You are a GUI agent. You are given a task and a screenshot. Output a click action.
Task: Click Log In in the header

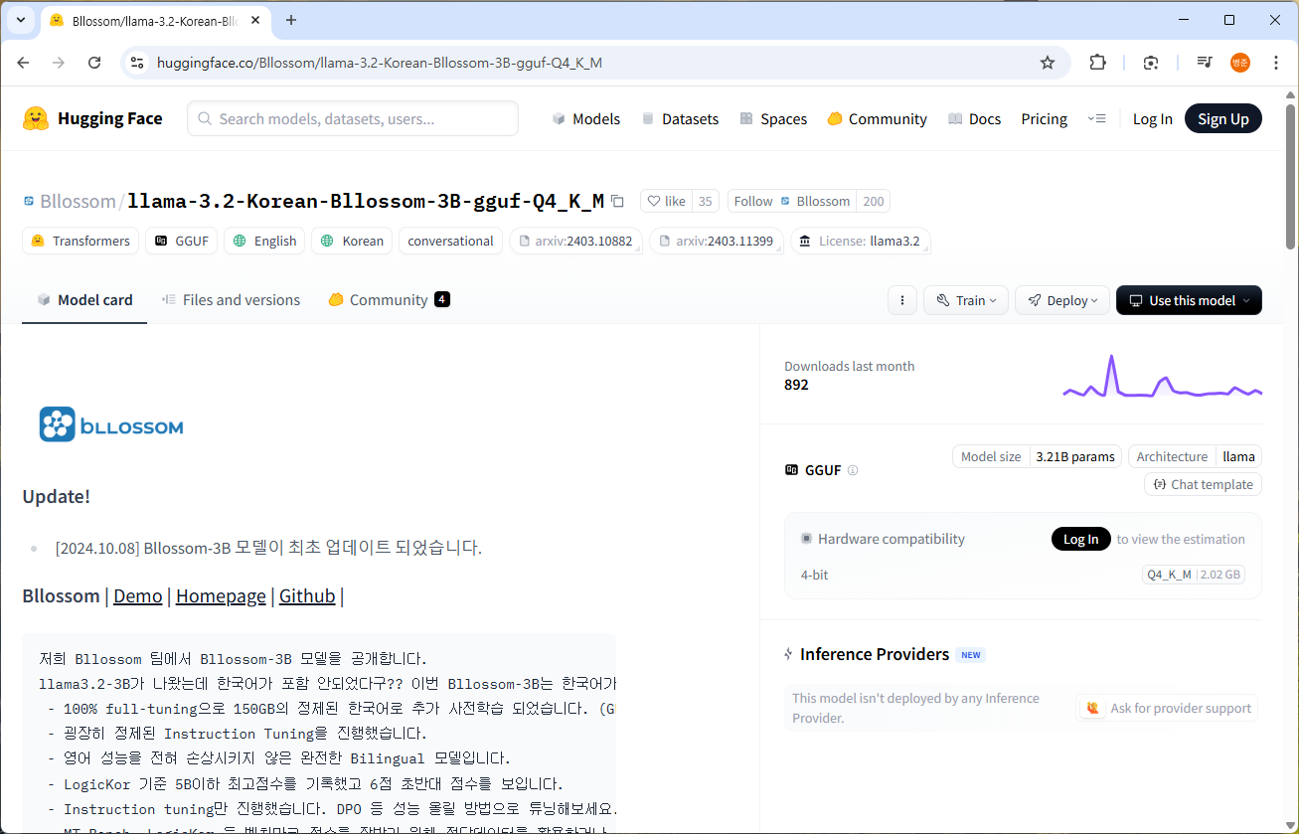tap(1152, 118)
